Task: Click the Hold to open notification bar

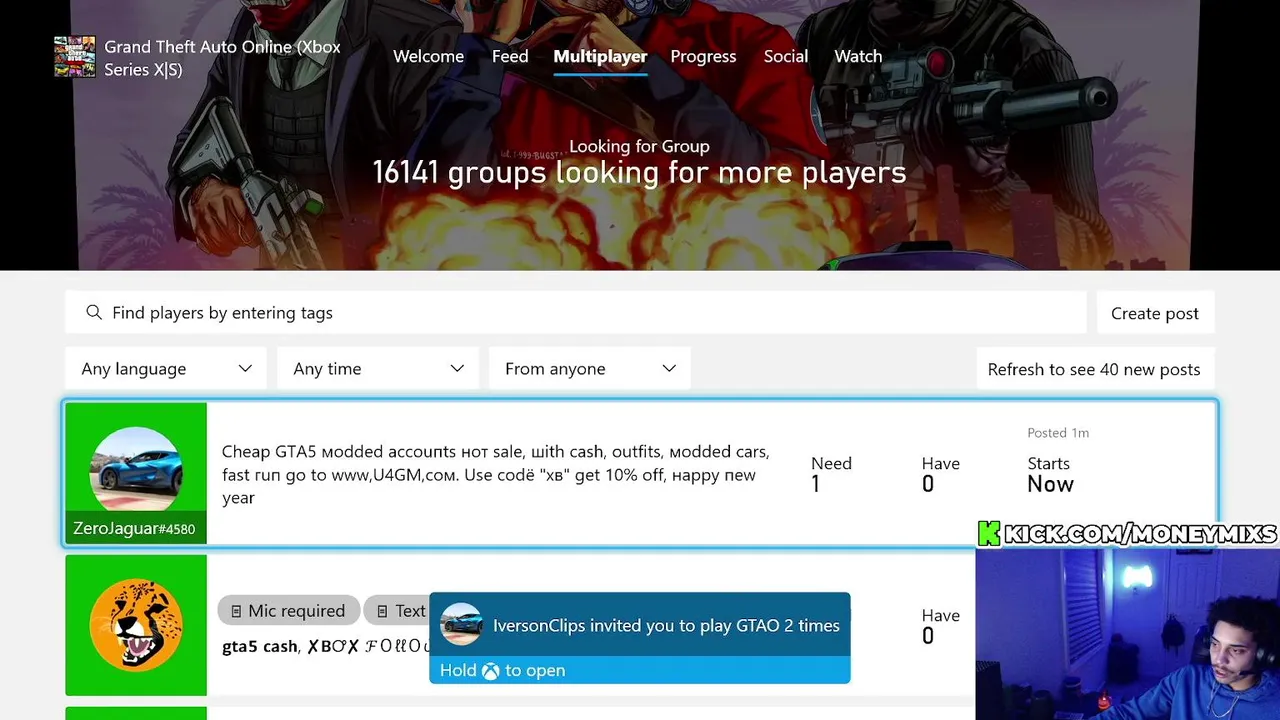Action: pyautogui.click(x=640, y=670)
